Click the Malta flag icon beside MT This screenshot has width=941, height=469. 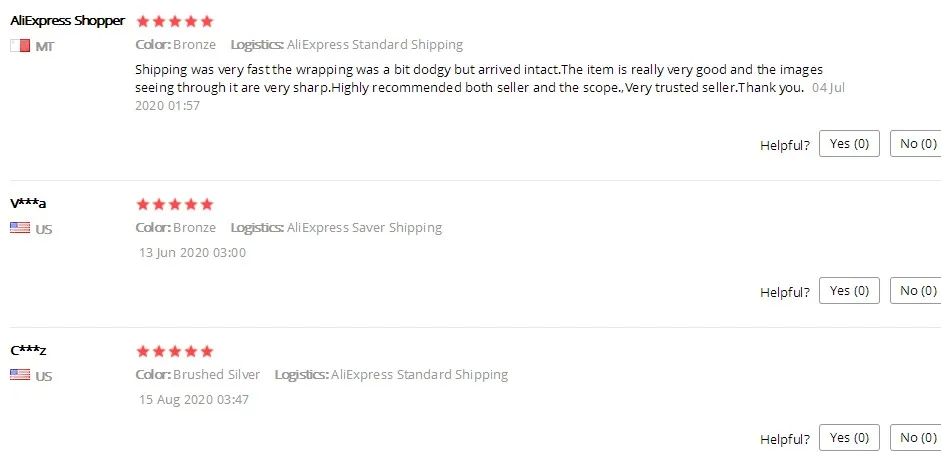(x=20, y=47)
